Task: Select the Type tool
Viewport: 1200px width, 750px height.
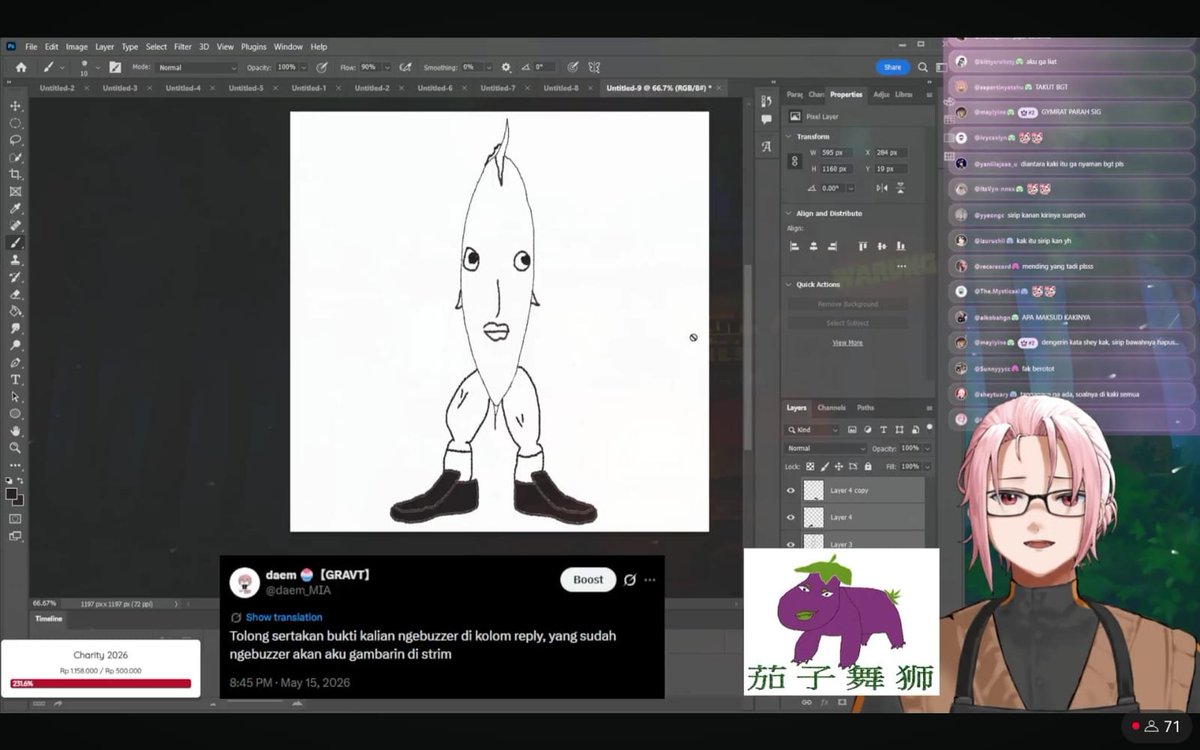Action: point(15,379)
